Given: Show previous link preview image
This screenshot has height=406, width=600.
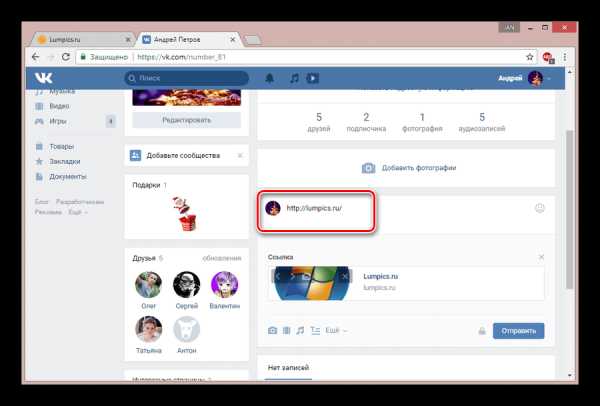Looking at the screenshot, I should click(278, 276).
